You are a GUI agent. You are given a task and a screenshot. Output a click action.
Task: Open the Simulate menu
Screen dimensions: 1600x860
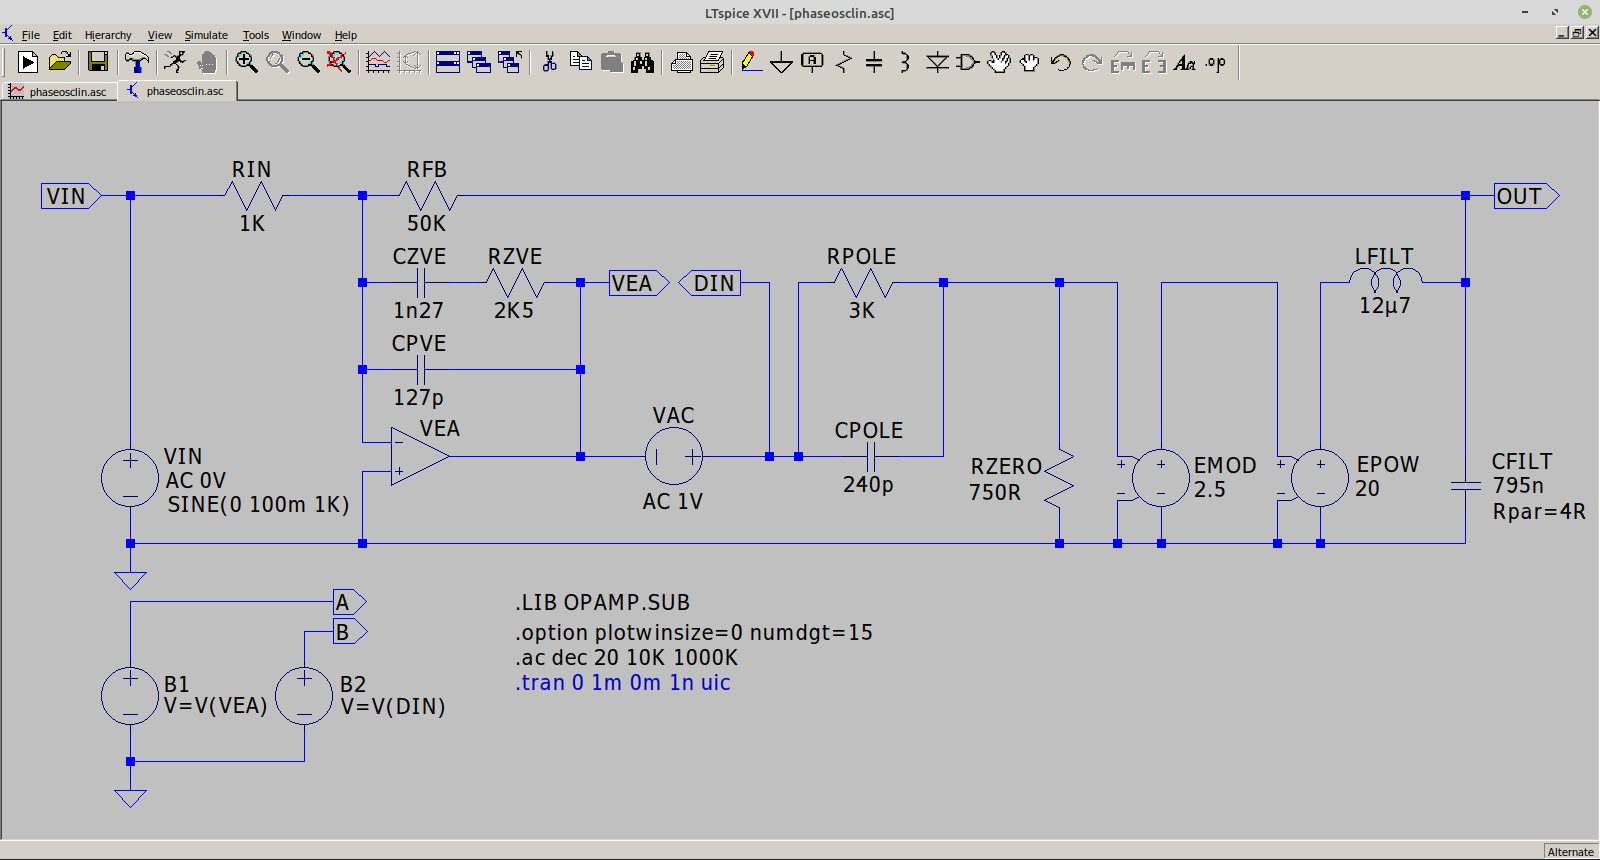coord(206,35)
